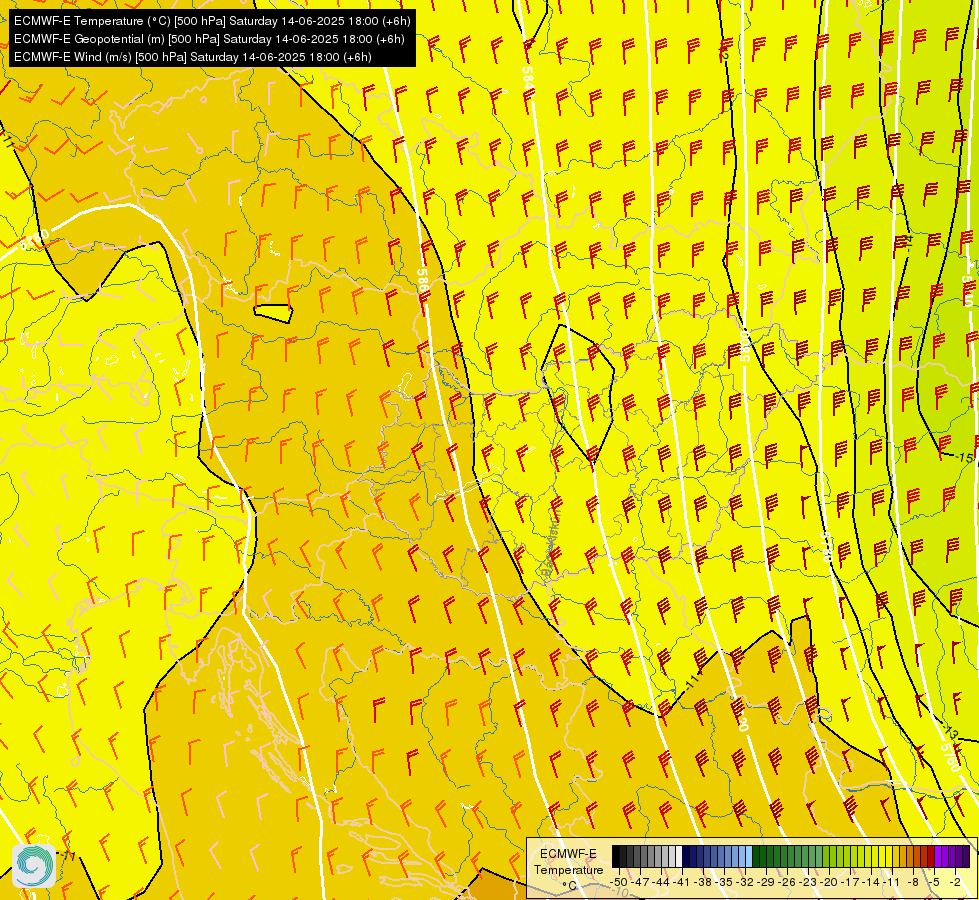Screen dimensions: 979x900
Task: Select the ECMWF-E Temperature 500 hPa title line
Action: click(x=212, y=21)
